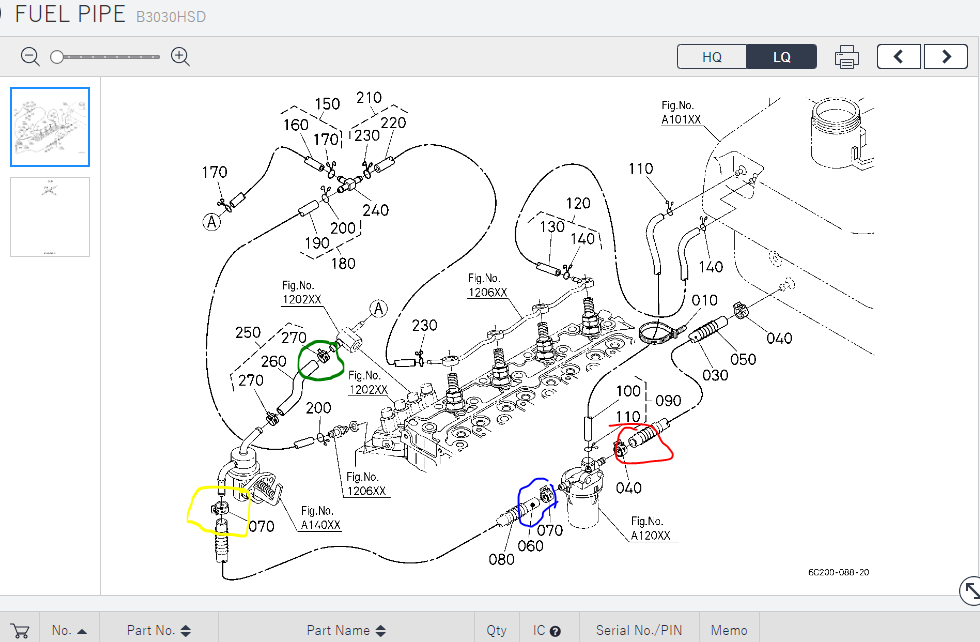Go to next diagram with right arrow
This screenshot has width=980, height=642.
point(945,57)
